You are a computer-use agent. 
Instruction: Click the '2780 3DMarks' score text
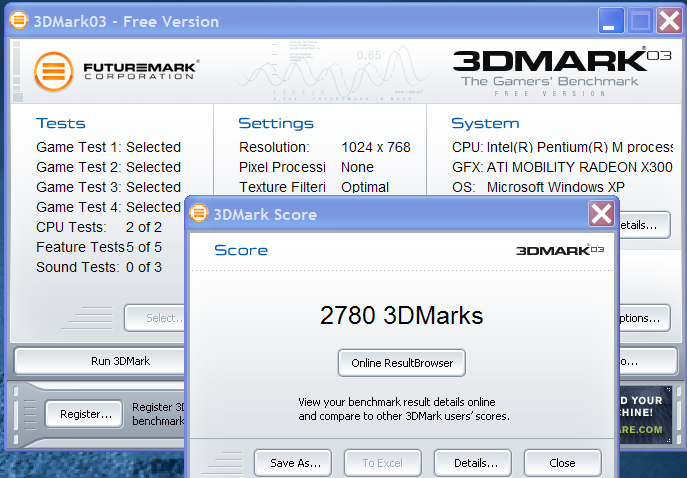point(401,315)
